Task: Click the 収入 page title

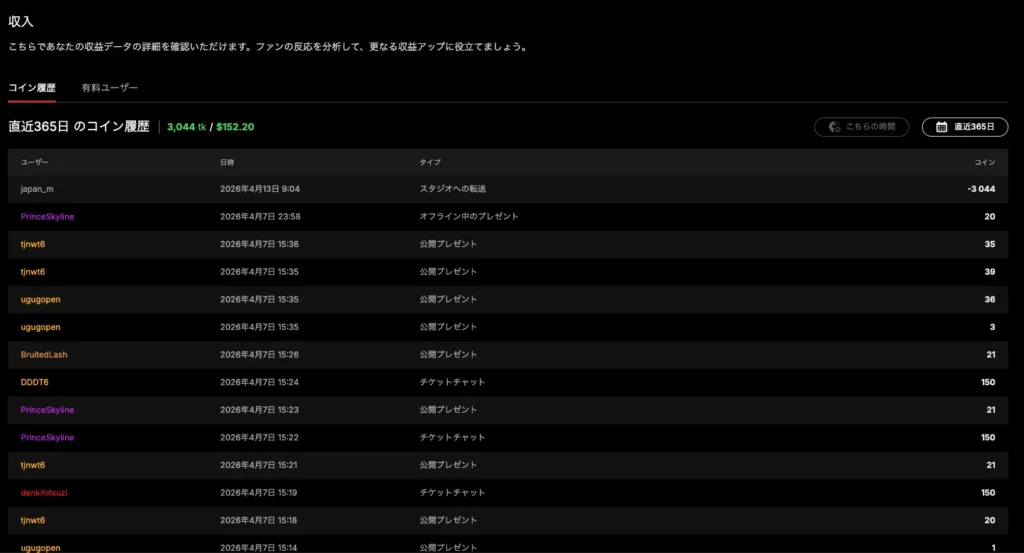Action: point(20,22)
